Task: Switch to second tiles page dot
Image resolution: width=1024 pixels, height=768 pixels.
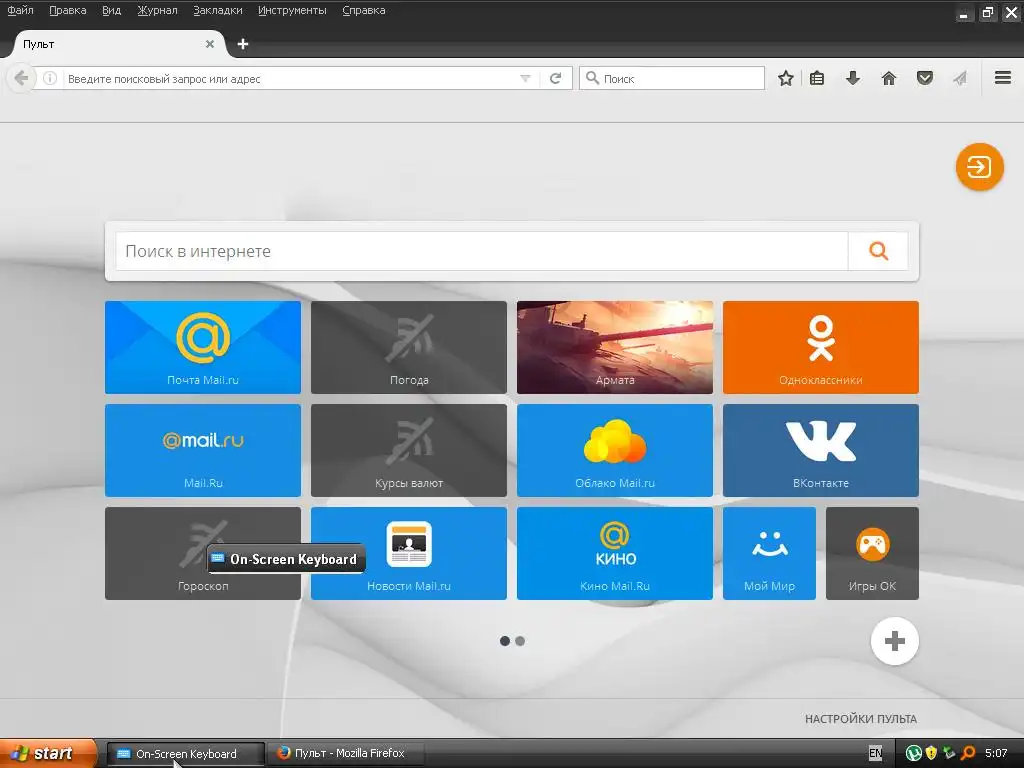Action: pyautogui.click(x=520, y=641)
